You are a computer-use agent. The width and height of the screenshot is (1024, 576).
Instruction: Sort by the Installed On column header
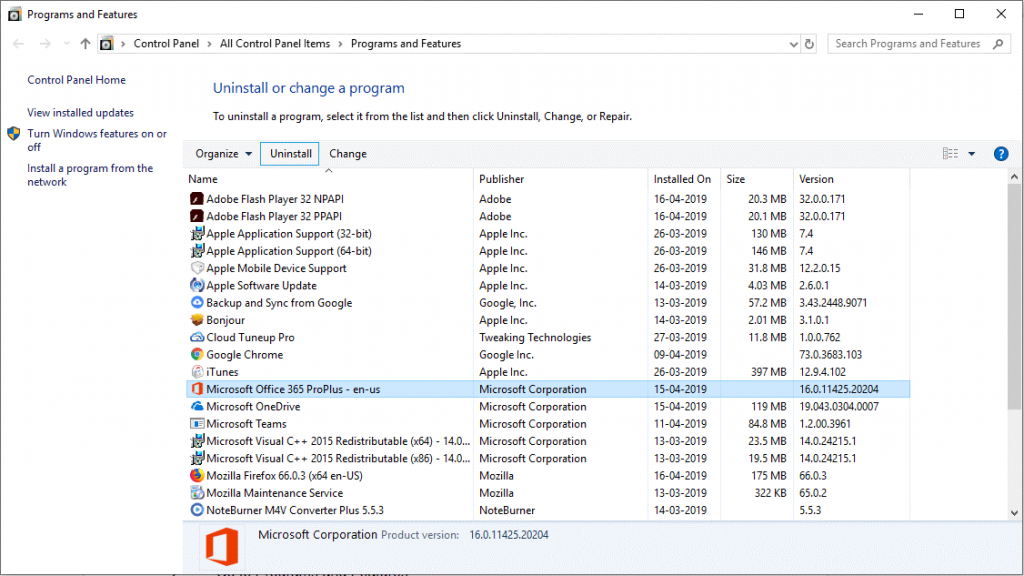[684, 179]
